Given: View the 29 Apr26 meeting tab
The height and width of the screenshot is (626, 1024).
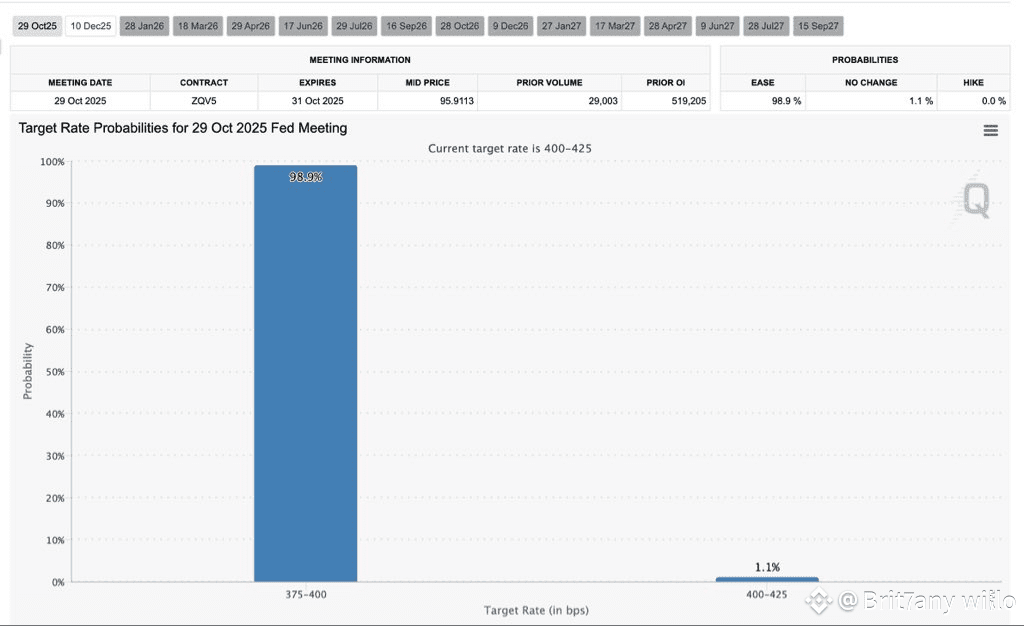Looking at the screenshot, I should [x=251, y=26].
